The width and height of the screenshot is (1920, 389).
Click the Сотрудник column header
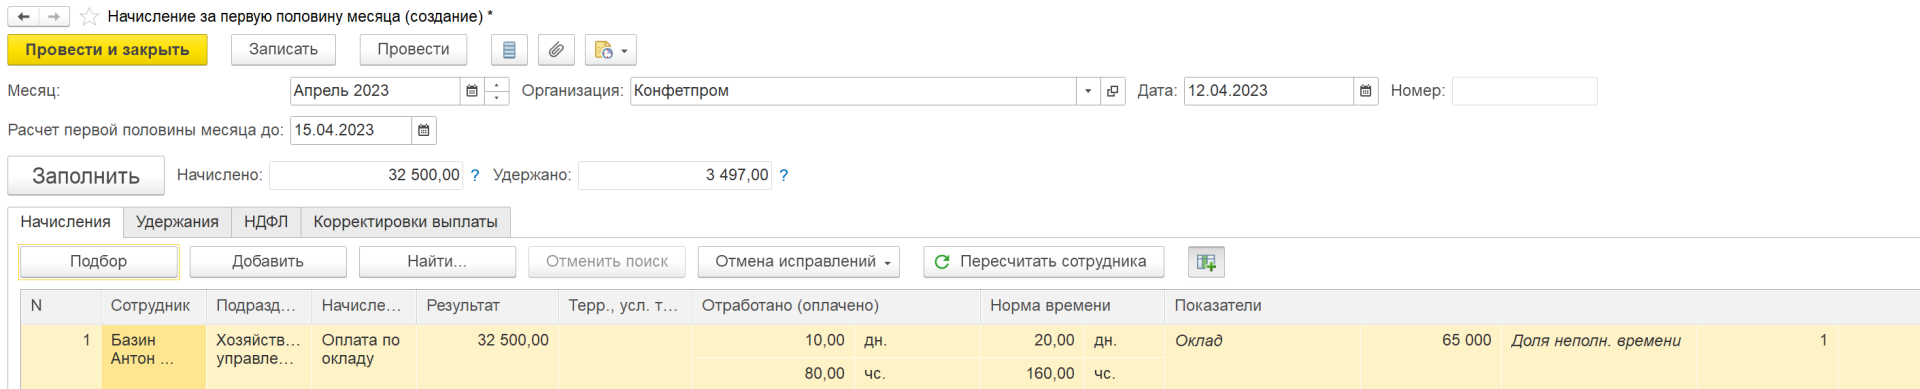(x=153, y=306)
